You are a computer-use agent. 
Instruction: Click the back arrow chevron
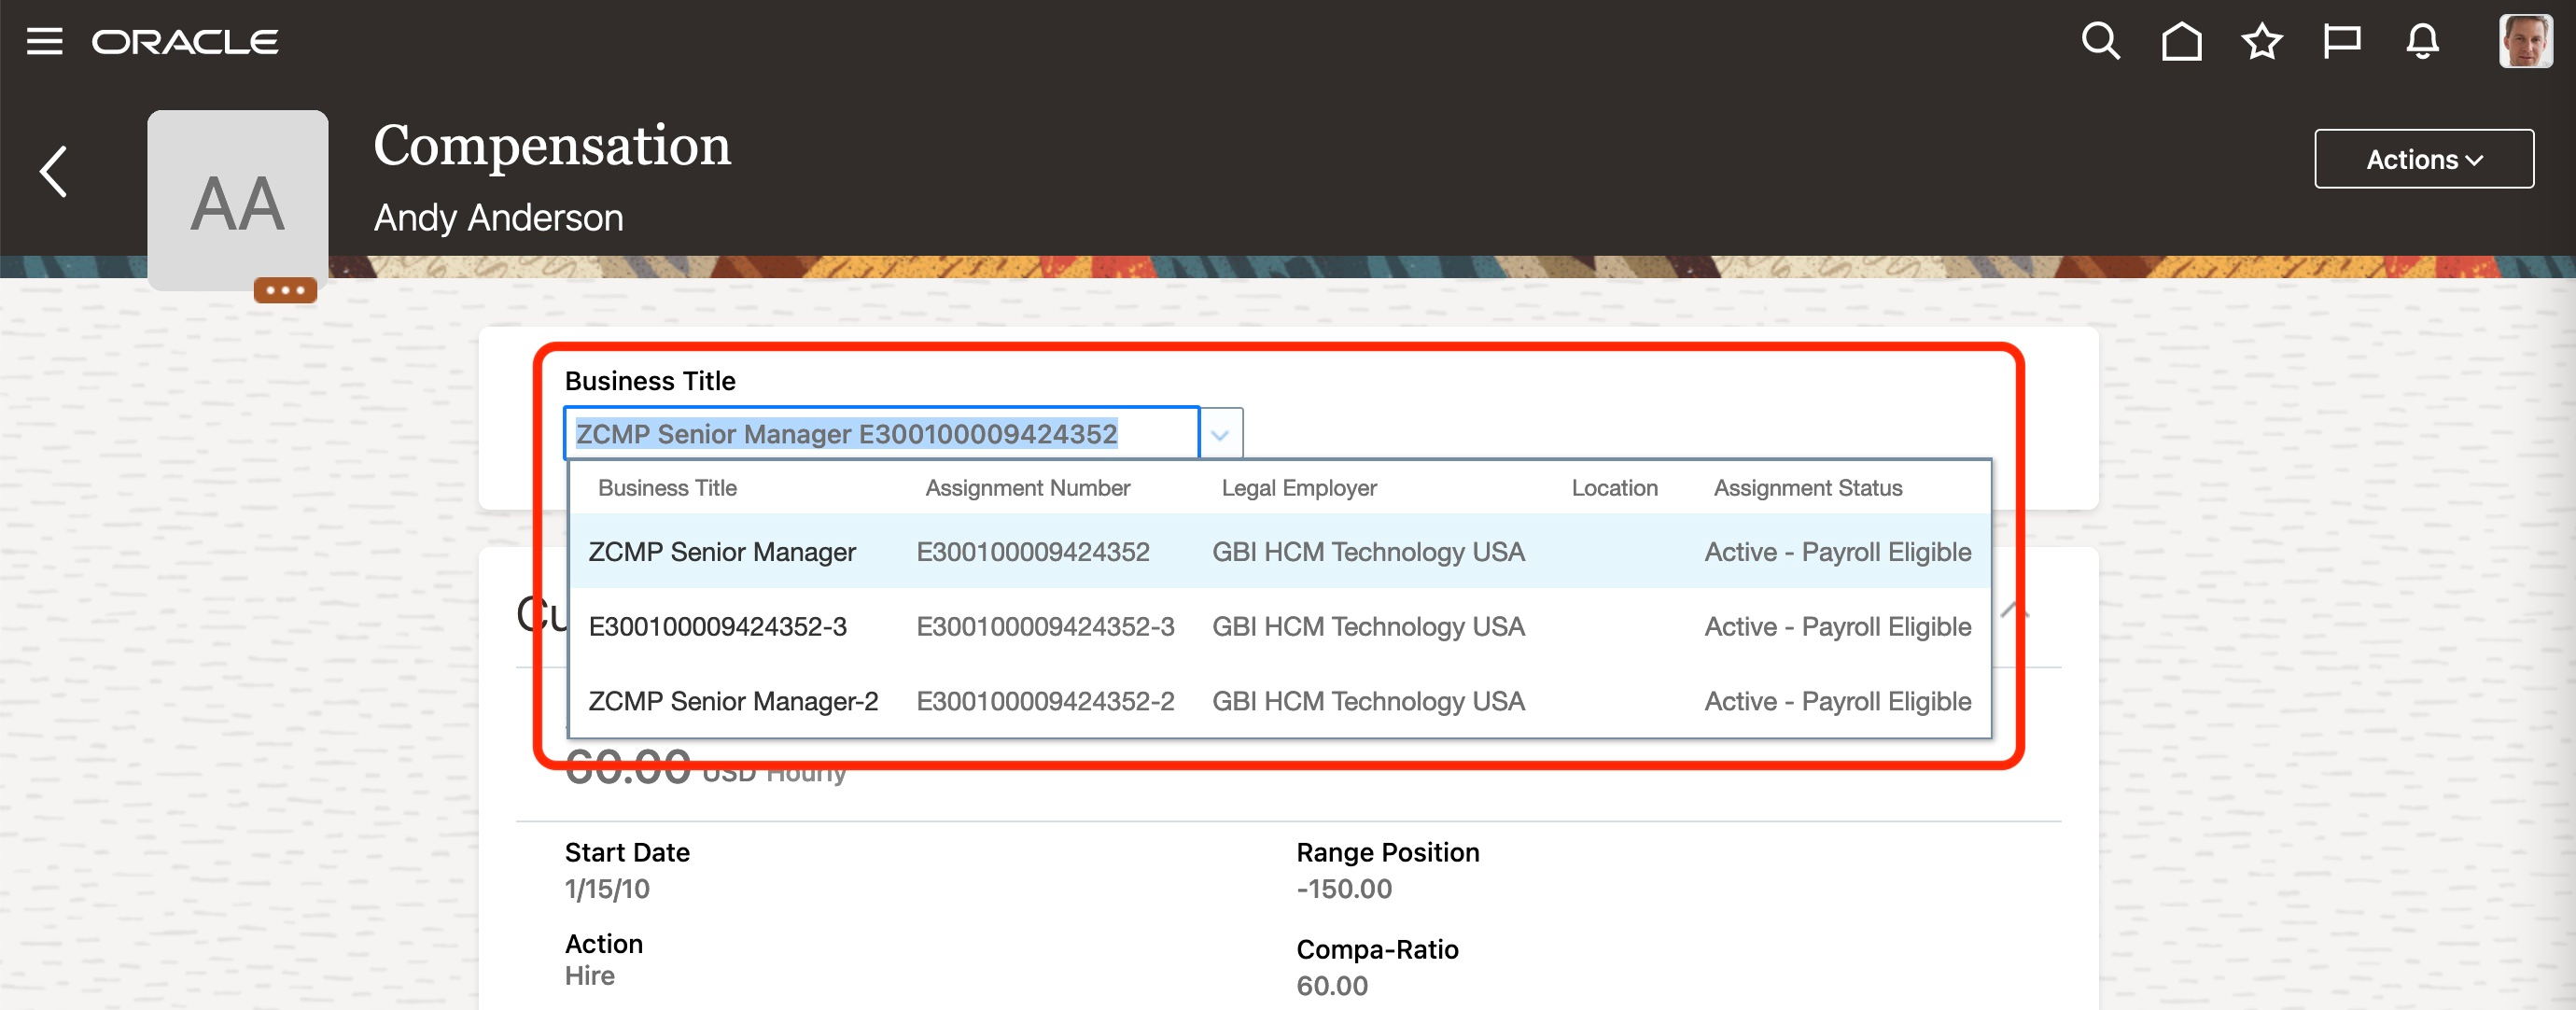pos(54,172)
